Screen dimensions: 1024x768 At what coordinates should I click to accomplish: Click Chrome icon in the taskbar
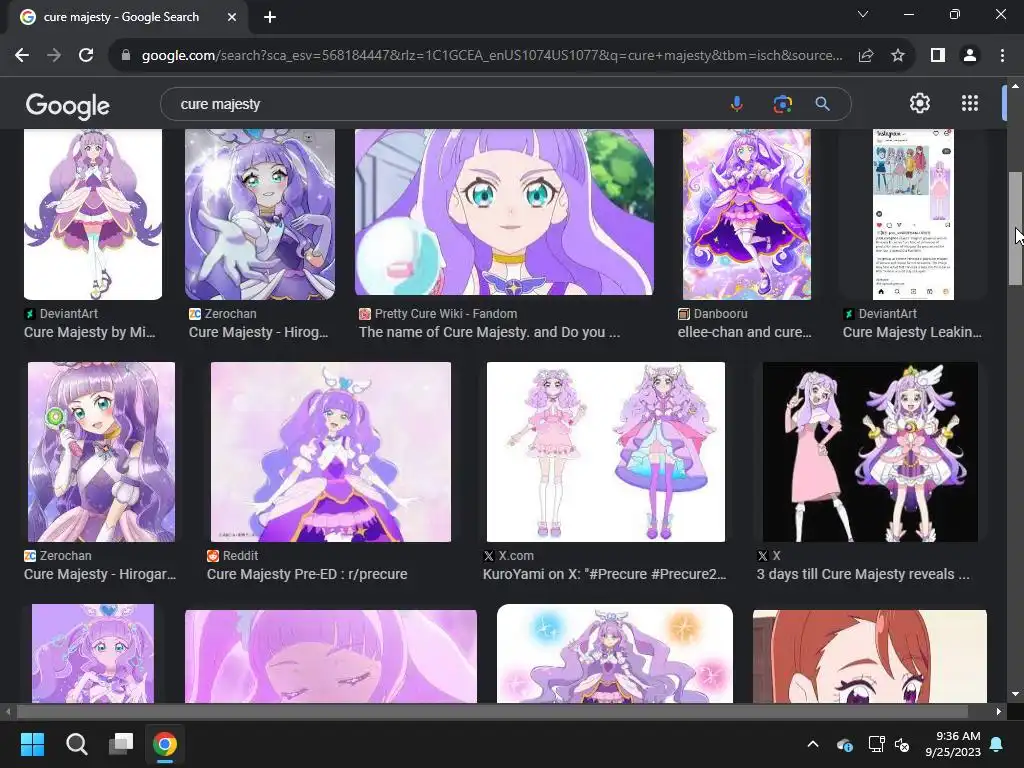pyautogui.click(x=165, y=744)
